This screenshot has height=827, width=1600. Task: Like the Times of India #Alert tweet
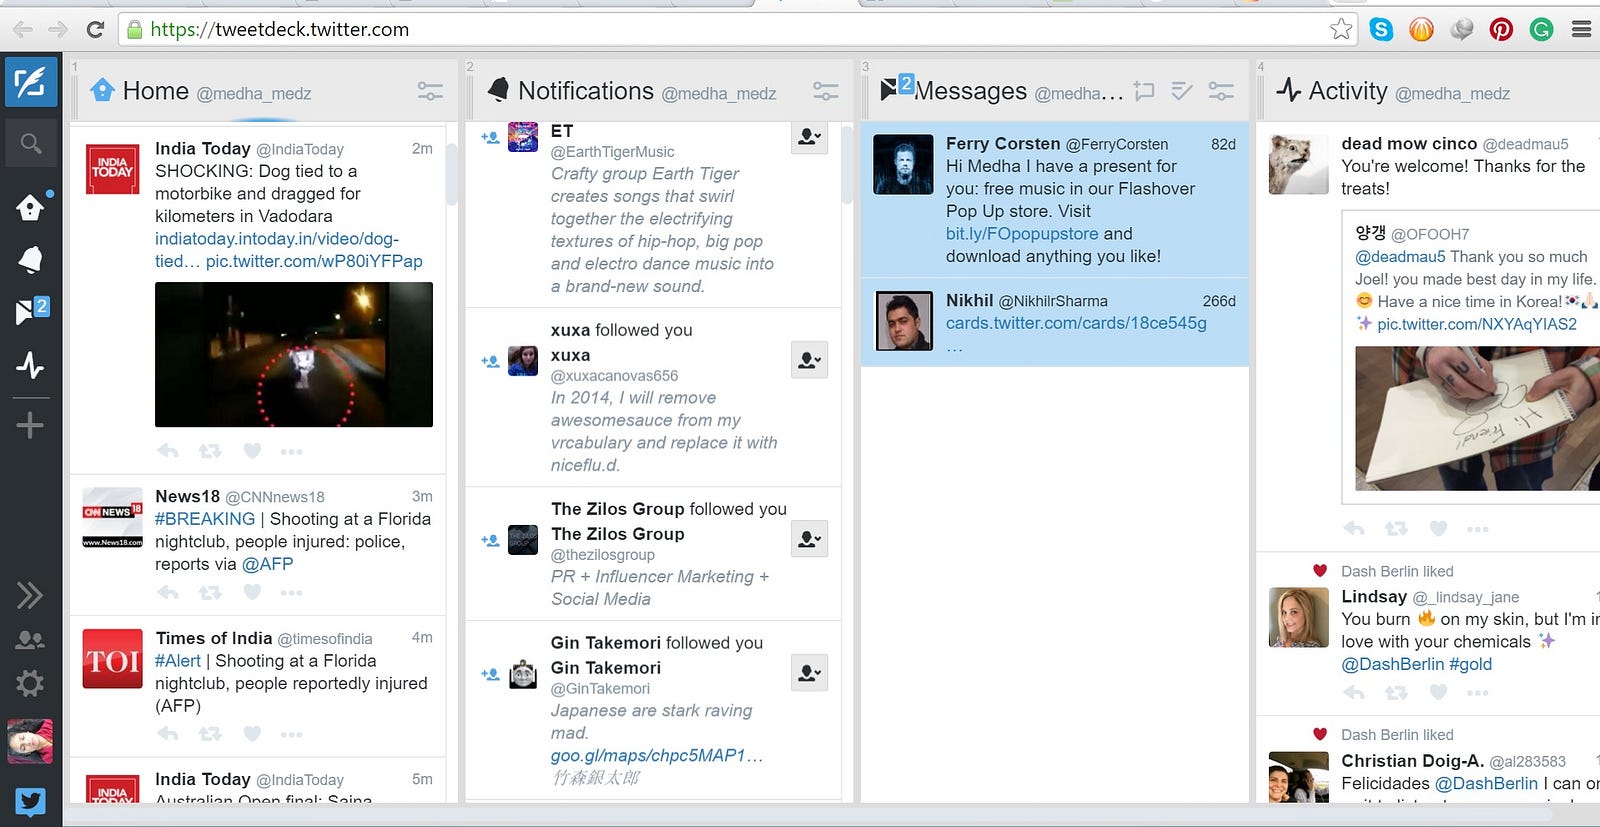pos(252,734)
